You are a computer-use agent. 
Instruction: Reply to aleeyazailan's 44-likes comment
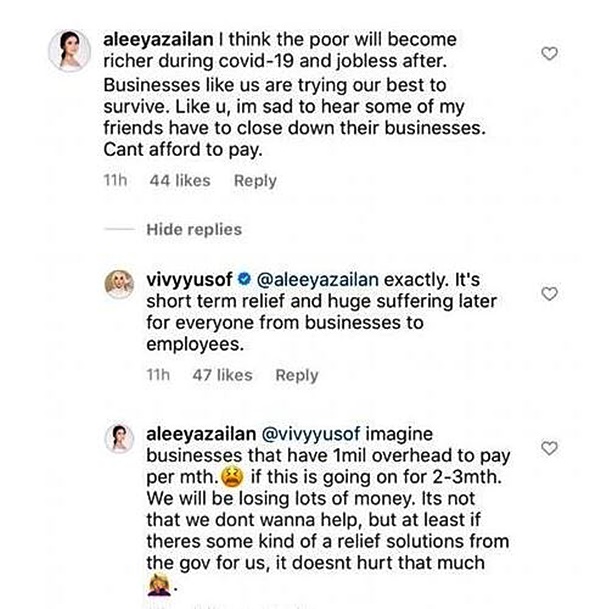255,181
